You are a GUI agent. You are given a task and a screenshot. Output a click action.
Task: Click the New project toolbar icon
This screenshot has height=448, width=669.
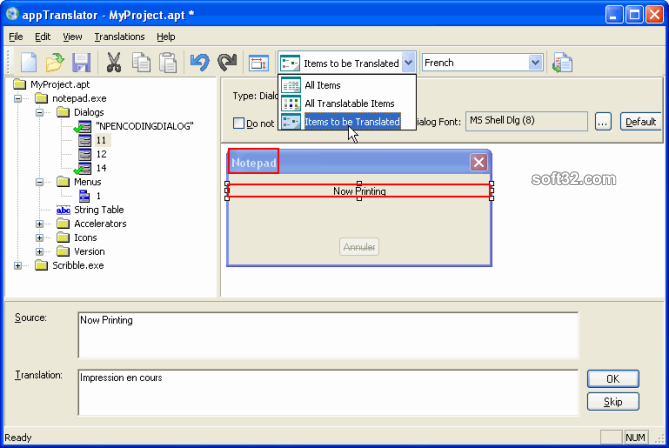[29, 63]
